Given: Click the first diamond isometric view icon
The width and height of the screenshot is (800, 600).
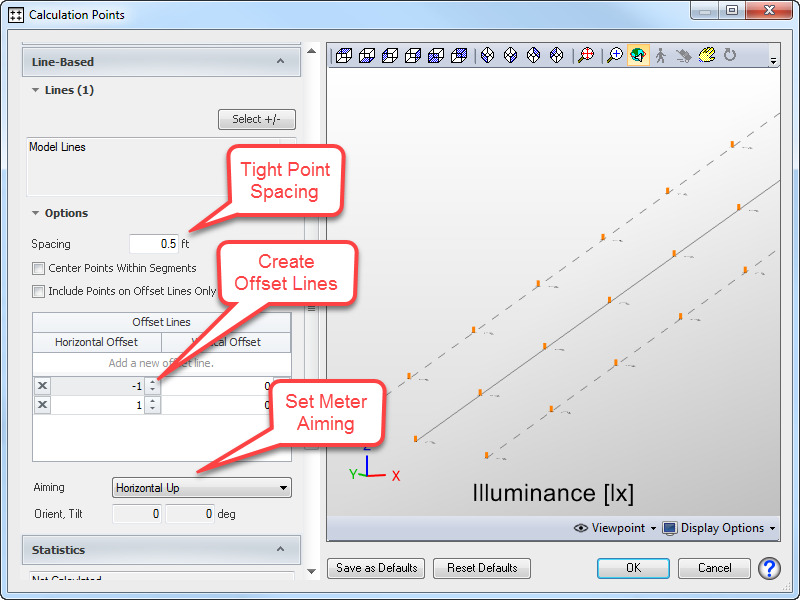Looking at the screenshot, I should [x=488, y=55].
